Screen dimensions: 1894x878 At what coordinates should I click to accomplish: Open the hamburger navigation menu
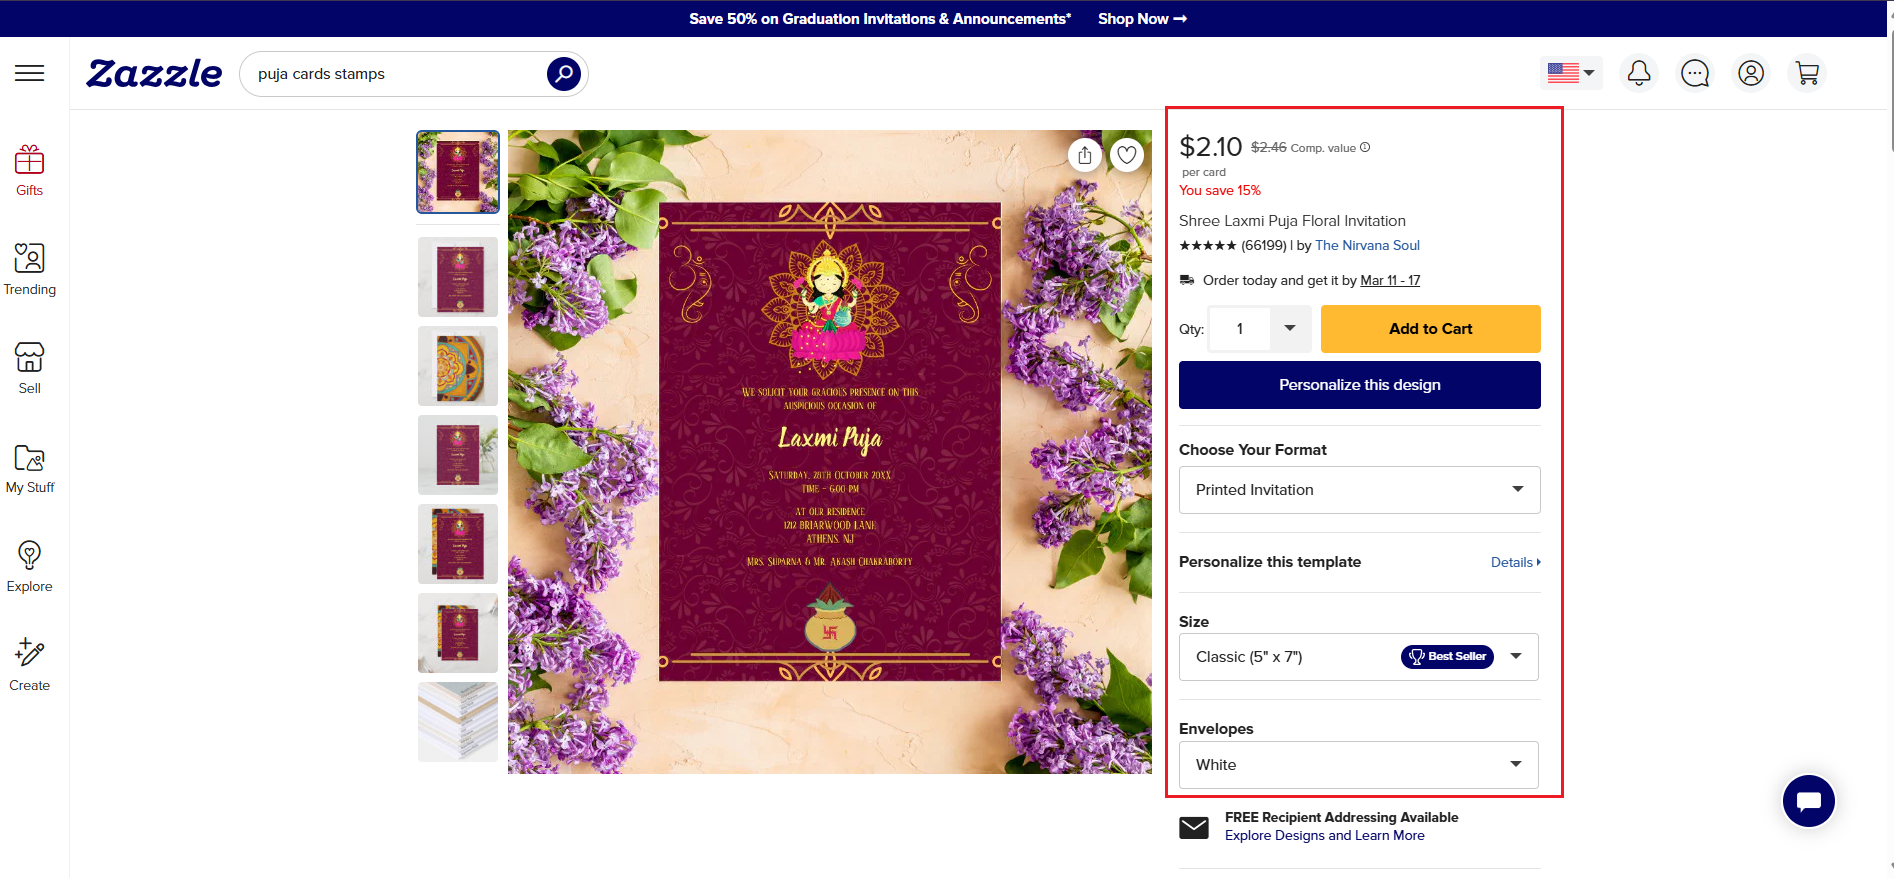tap(30, 73)
